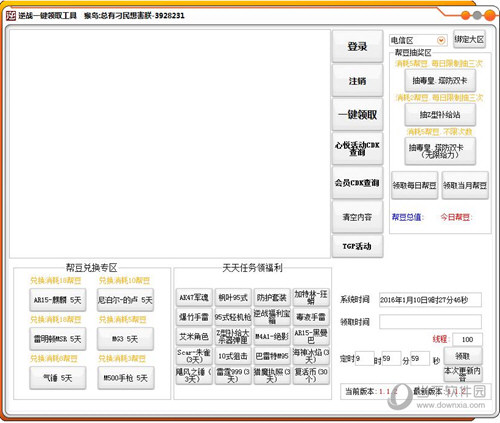This screenshot has width=500, height=423.
Task: Click the app logo icon in title bar
Action: click(11, 15)
